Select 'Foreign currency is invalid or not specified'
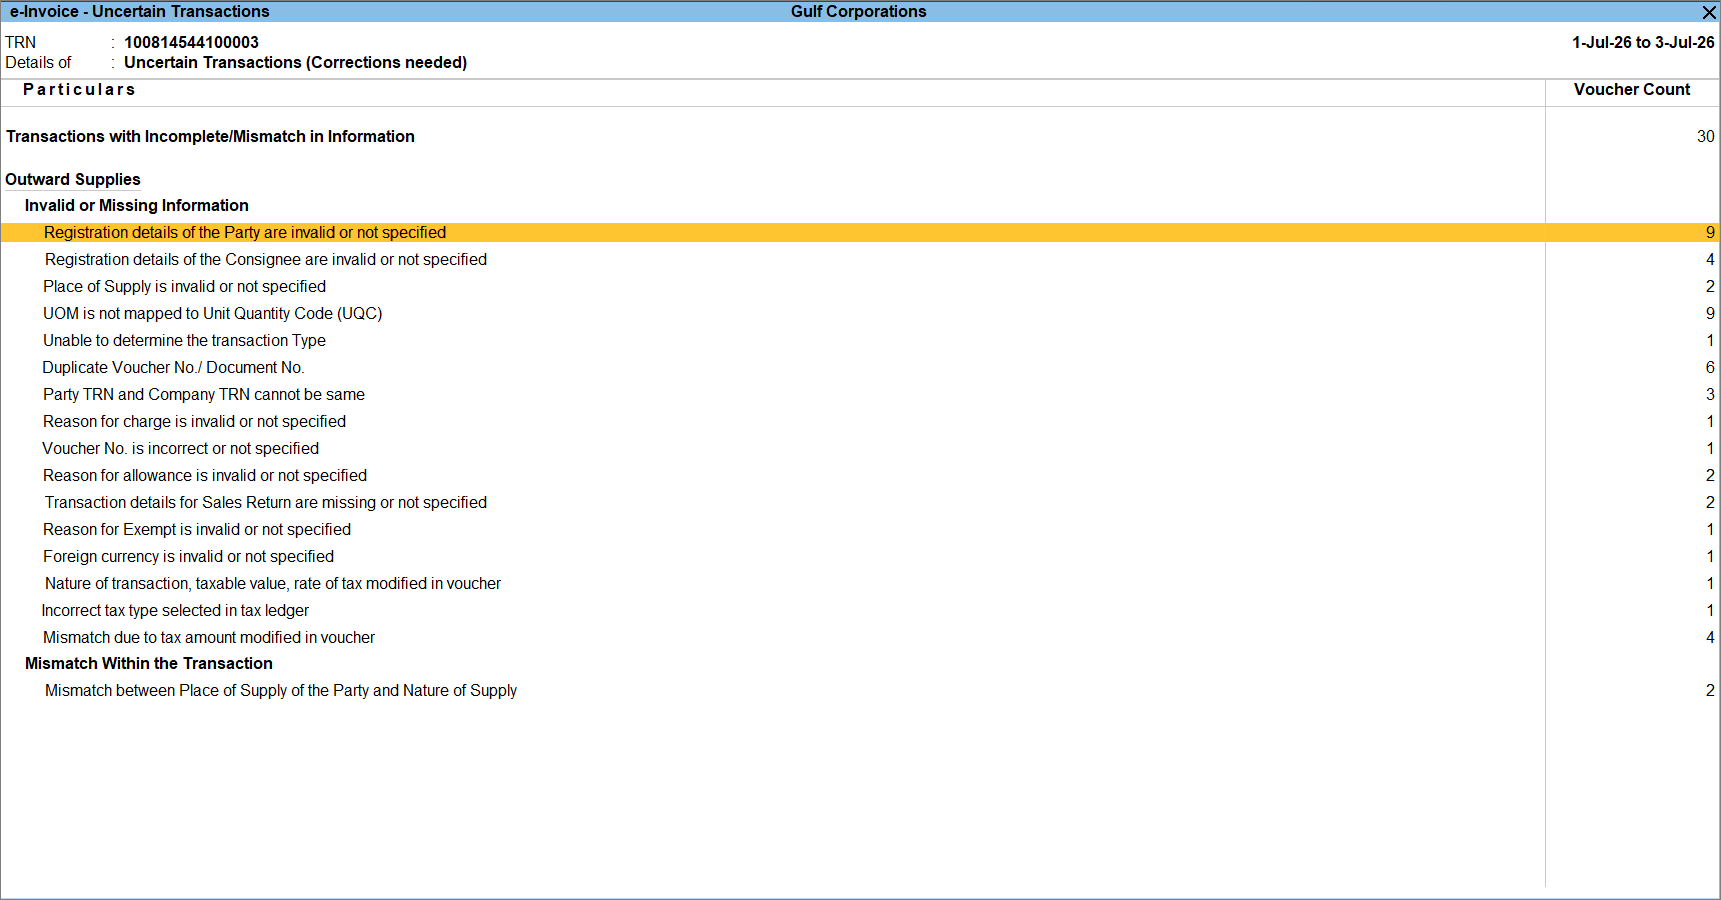Screen dimensions: 1721x900 coord(860,556)
